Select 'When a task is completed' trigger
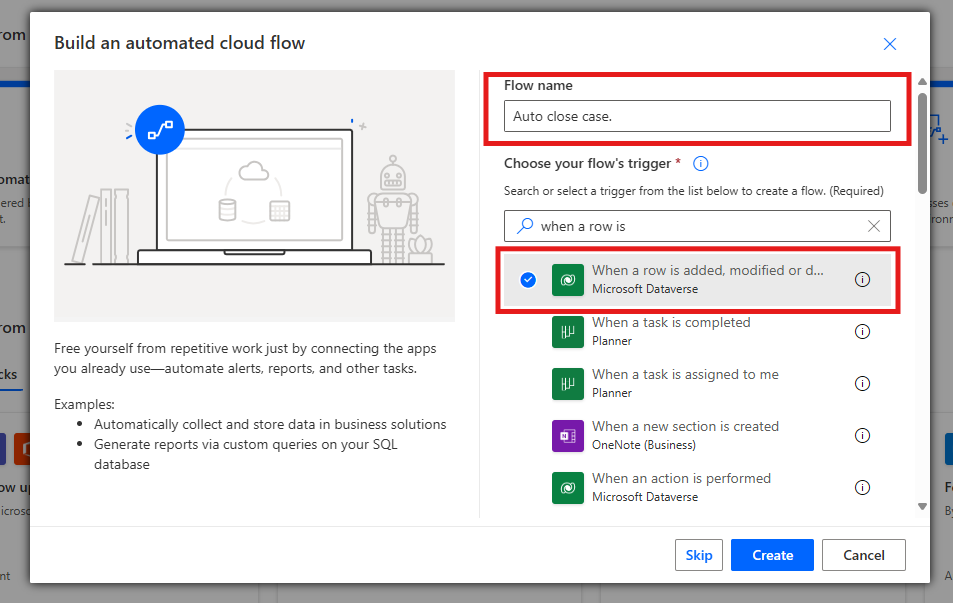Image resolution: width=953 pixels, height=603 pixels. click(670, 323)
